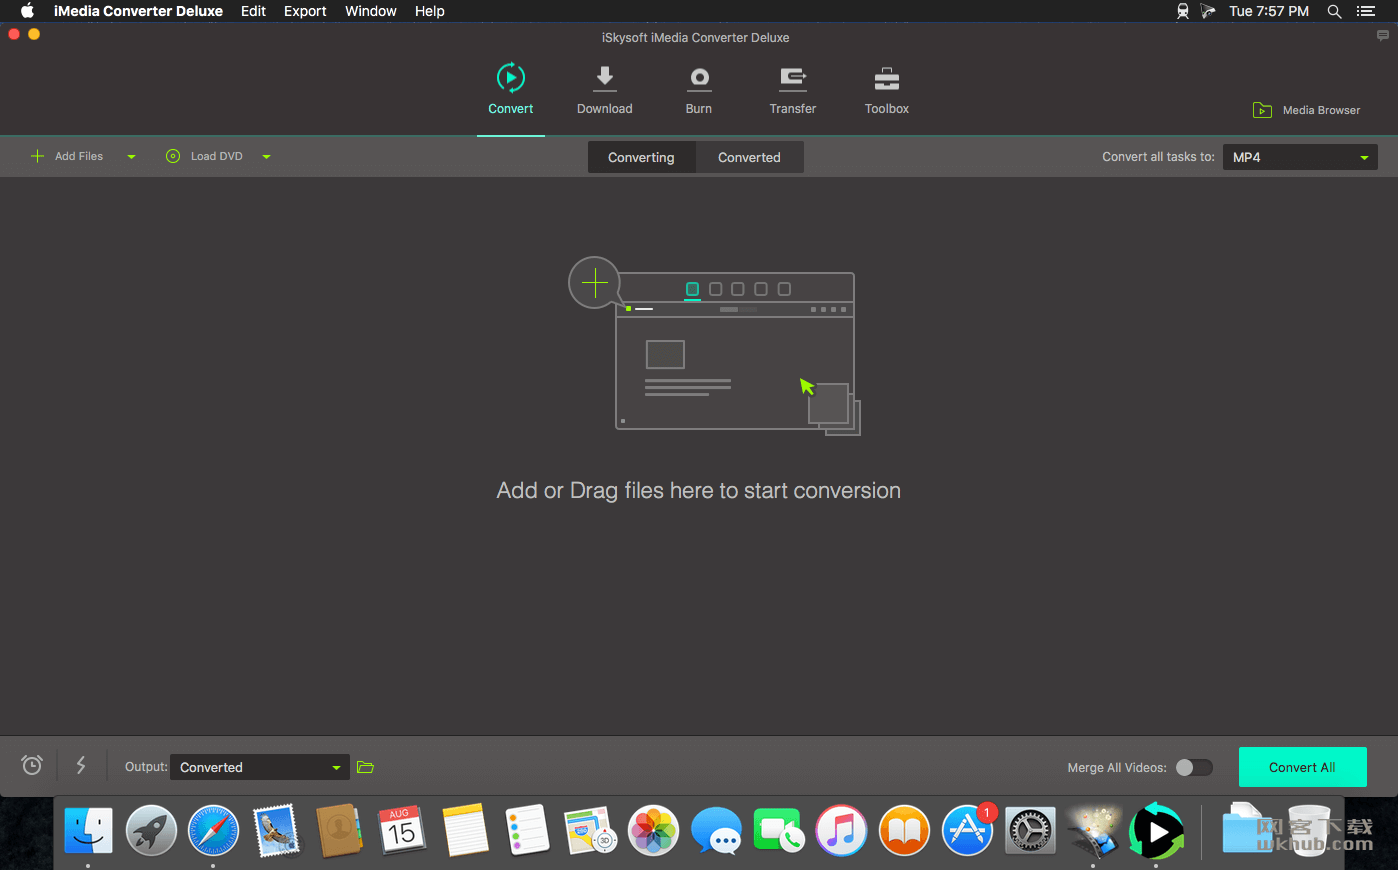Viewport: 1398px width, 870px height.
Task: Expand the Load DVD dropdown arrow
Action: coord(266,157)
